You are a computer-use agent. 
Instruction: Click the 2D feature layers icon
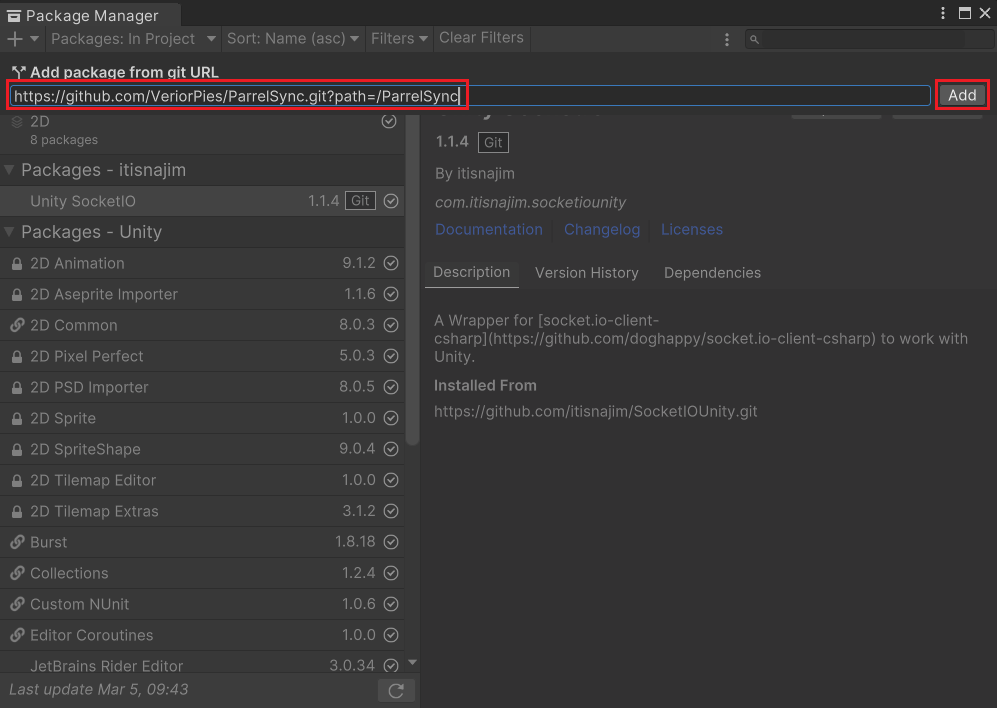click(x=17, y=121)
